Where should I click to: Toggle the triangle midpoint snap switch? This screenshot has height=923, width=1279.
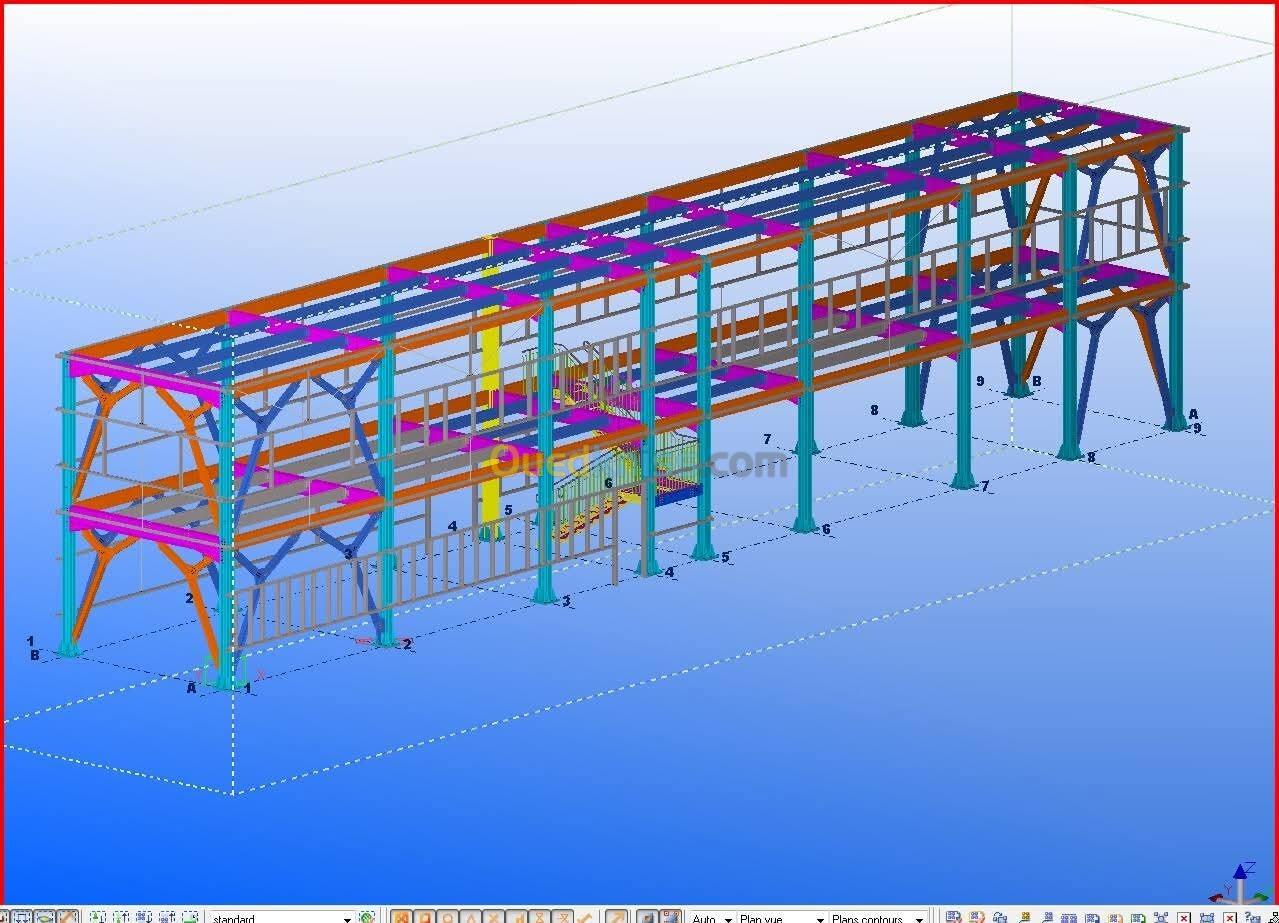[x=470, y=917]
